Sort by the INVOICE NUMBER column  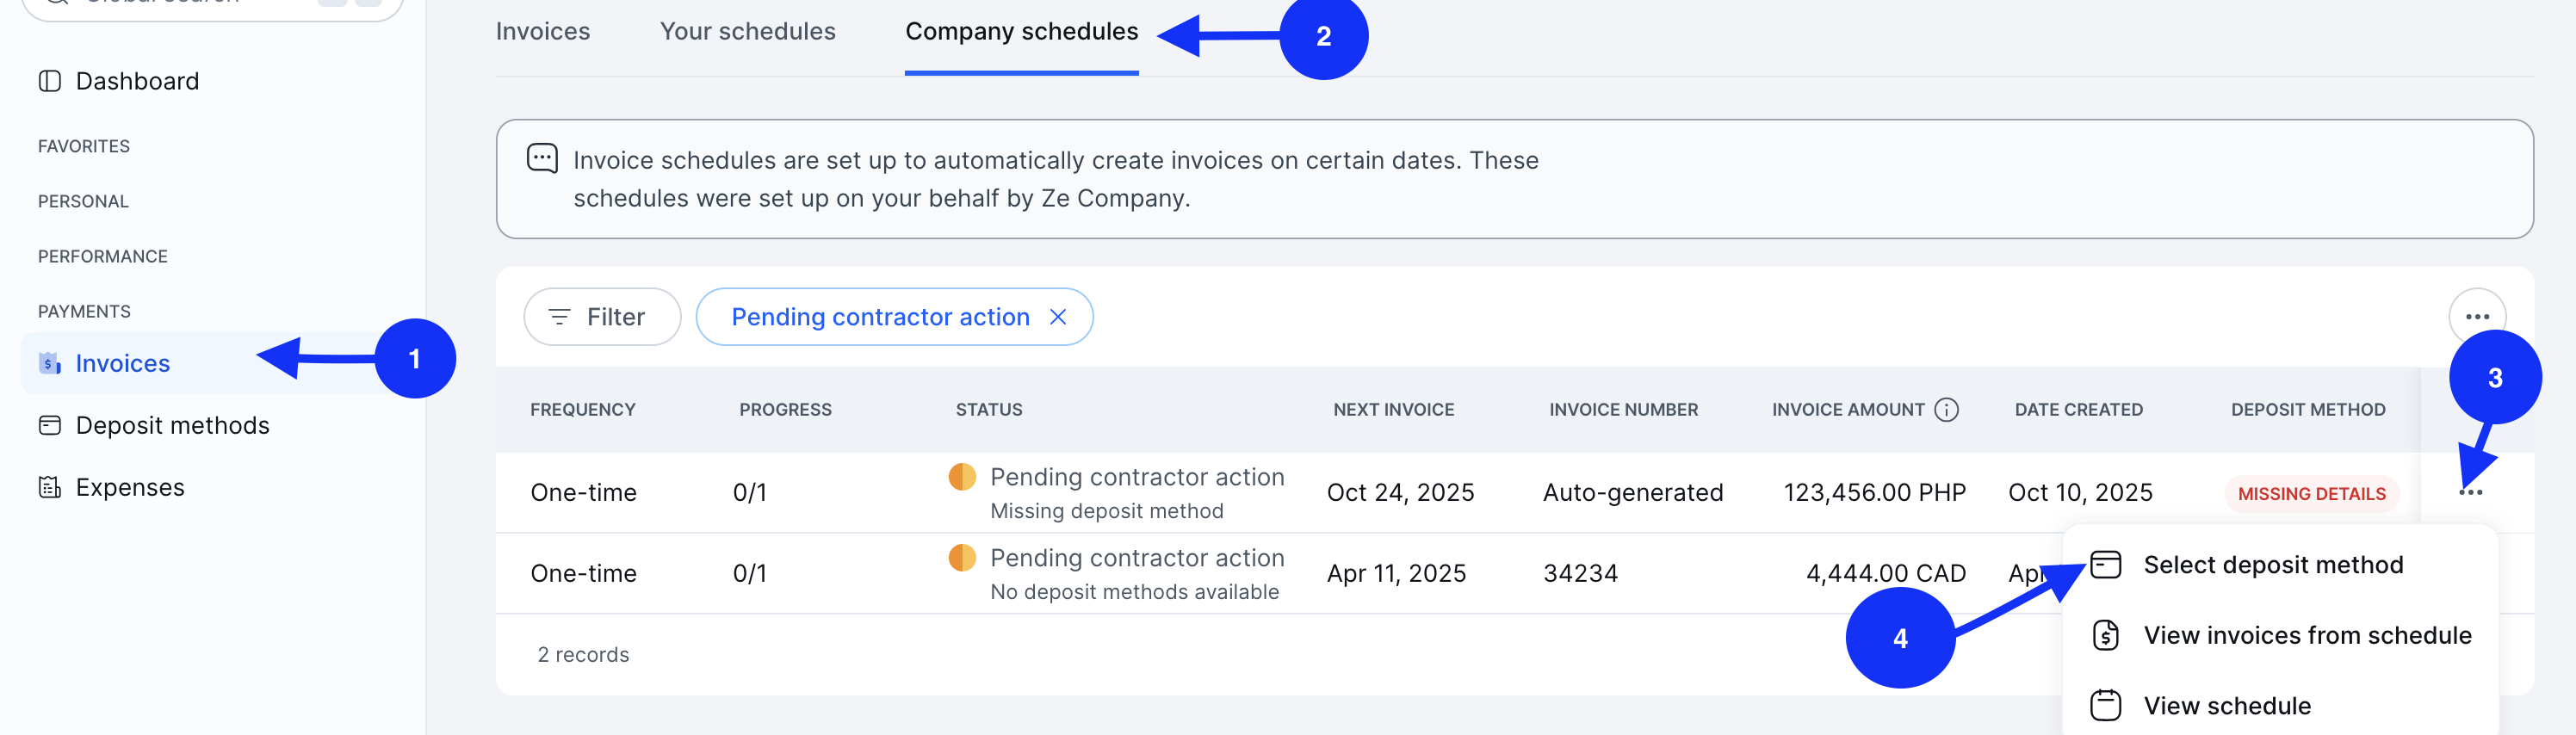[x=1623, y=410]
